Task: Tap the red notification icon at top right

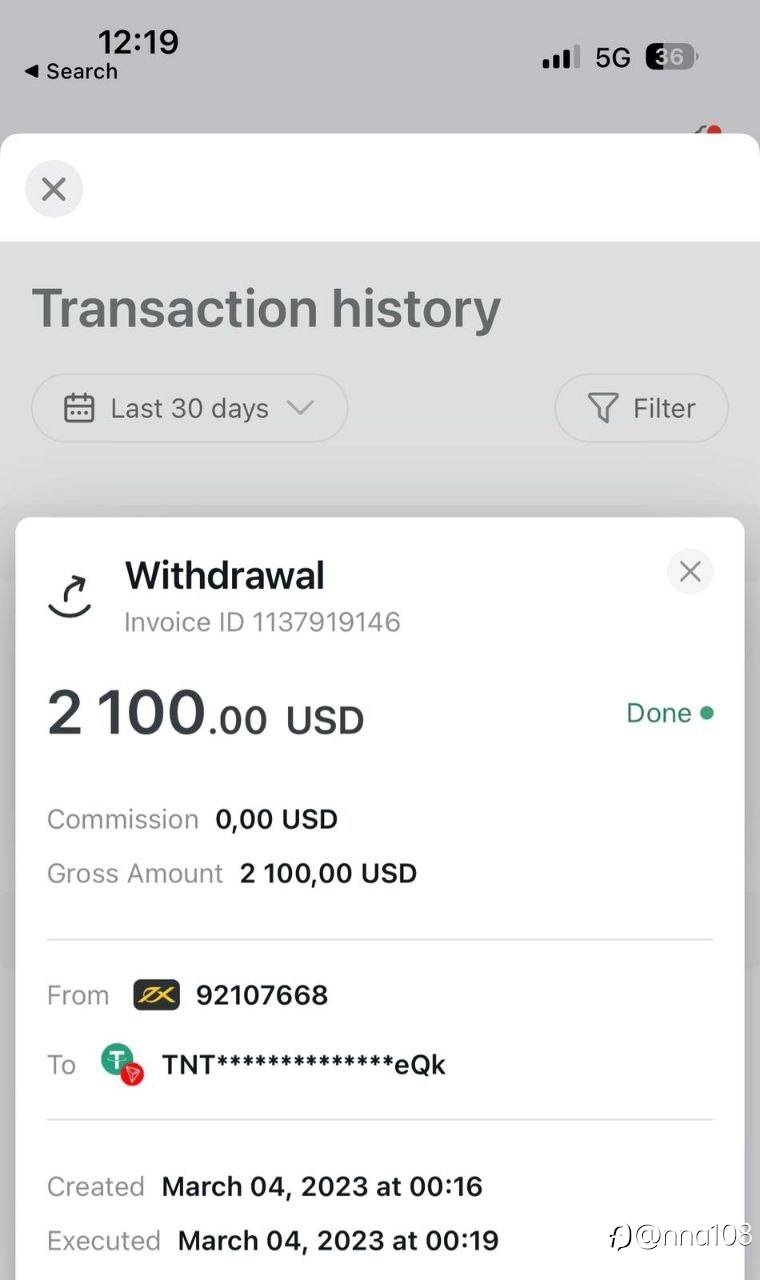Action: [x=712, y=132]
